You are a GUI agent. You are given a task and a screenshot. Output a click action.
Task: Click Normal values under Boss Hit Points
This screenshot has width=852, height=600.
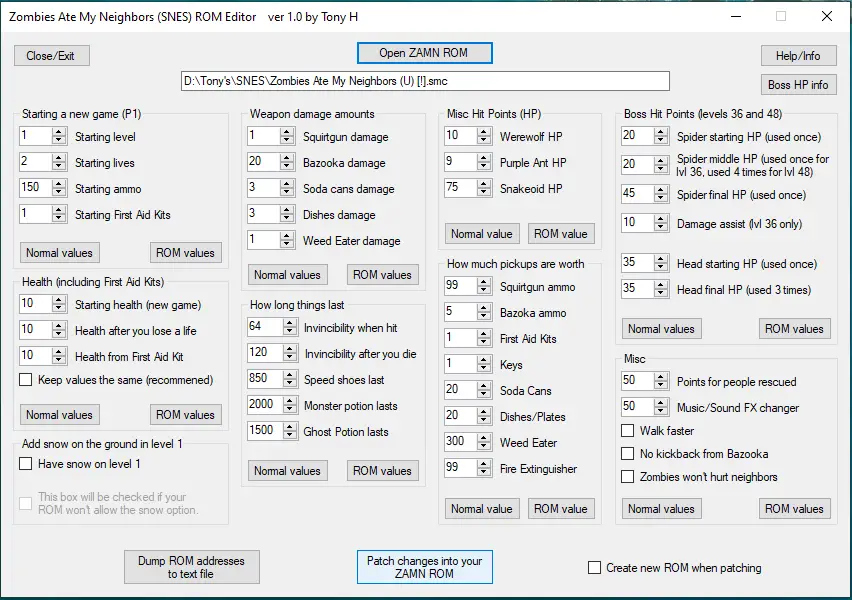662,329
